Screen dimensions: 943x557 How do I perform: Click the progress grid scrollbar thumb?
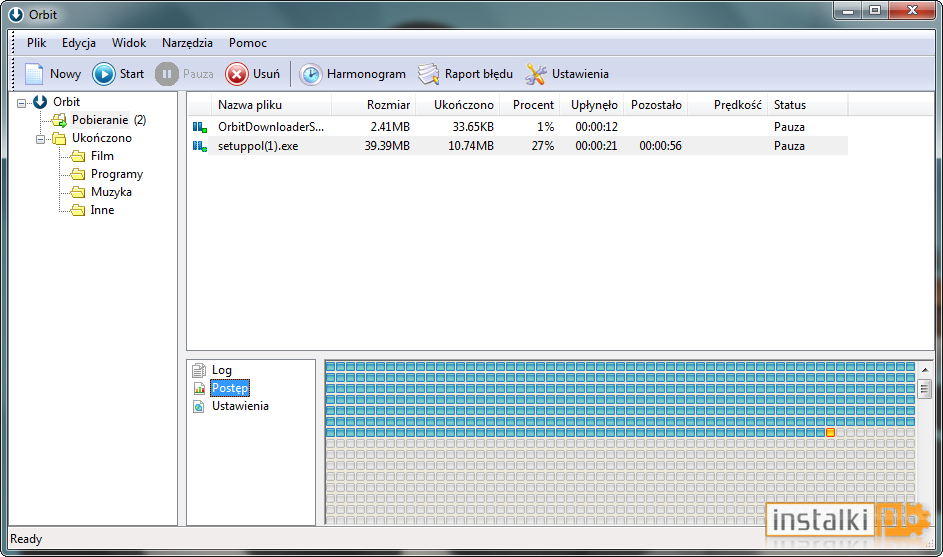coord(924,388)
